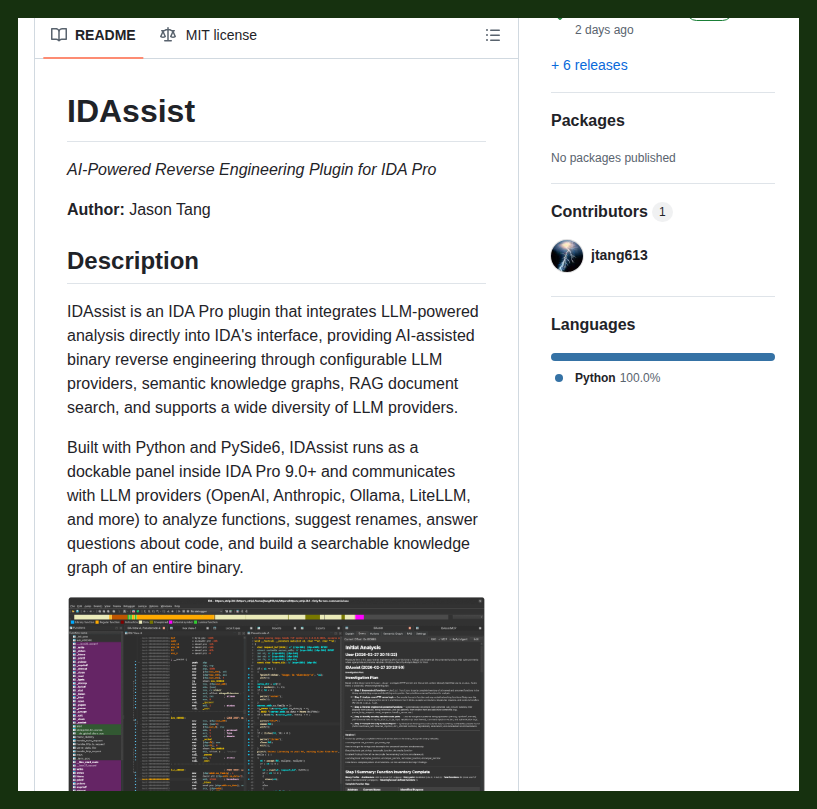Click the scales icon beside MIT license
817x809 pixels.
tap(168, 35)
